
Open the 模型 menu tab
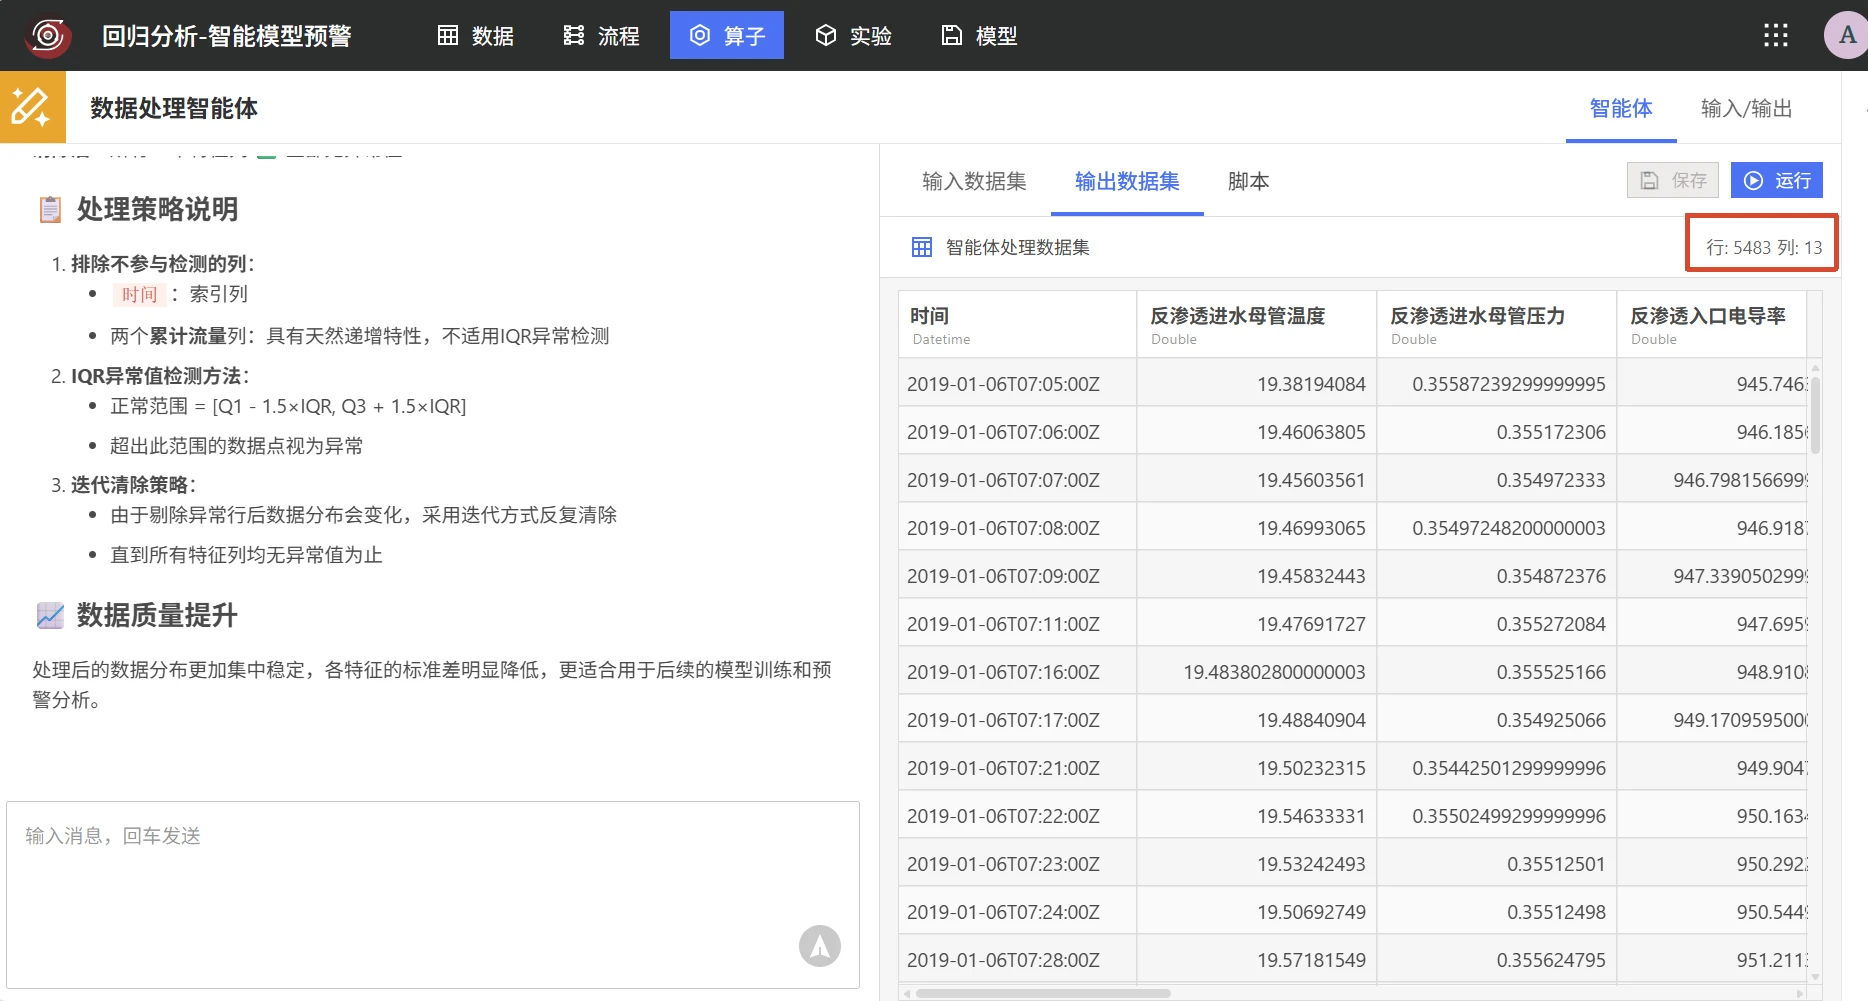pyautogui.click(x=979, y=36)
